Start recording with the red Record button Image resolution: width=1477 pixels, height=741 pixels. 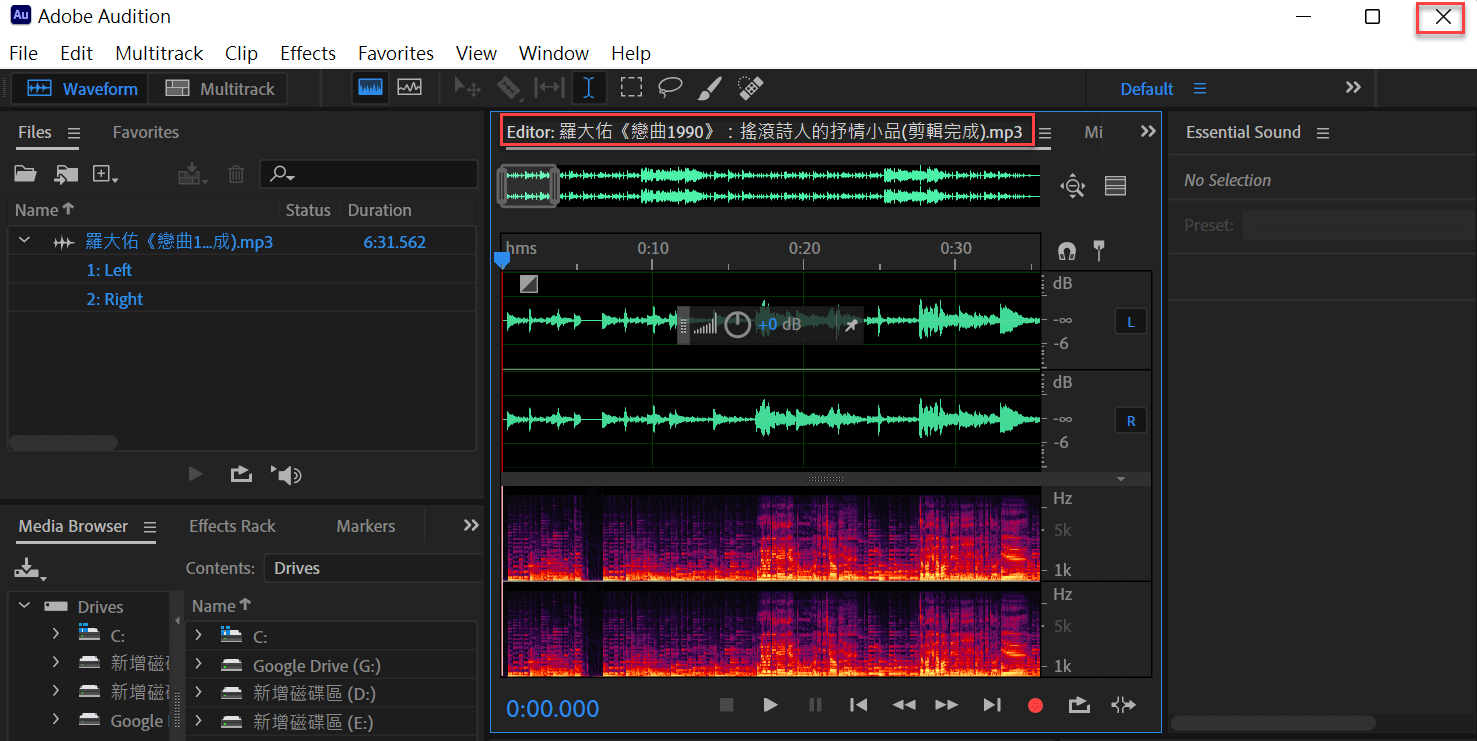[1035, 705]
